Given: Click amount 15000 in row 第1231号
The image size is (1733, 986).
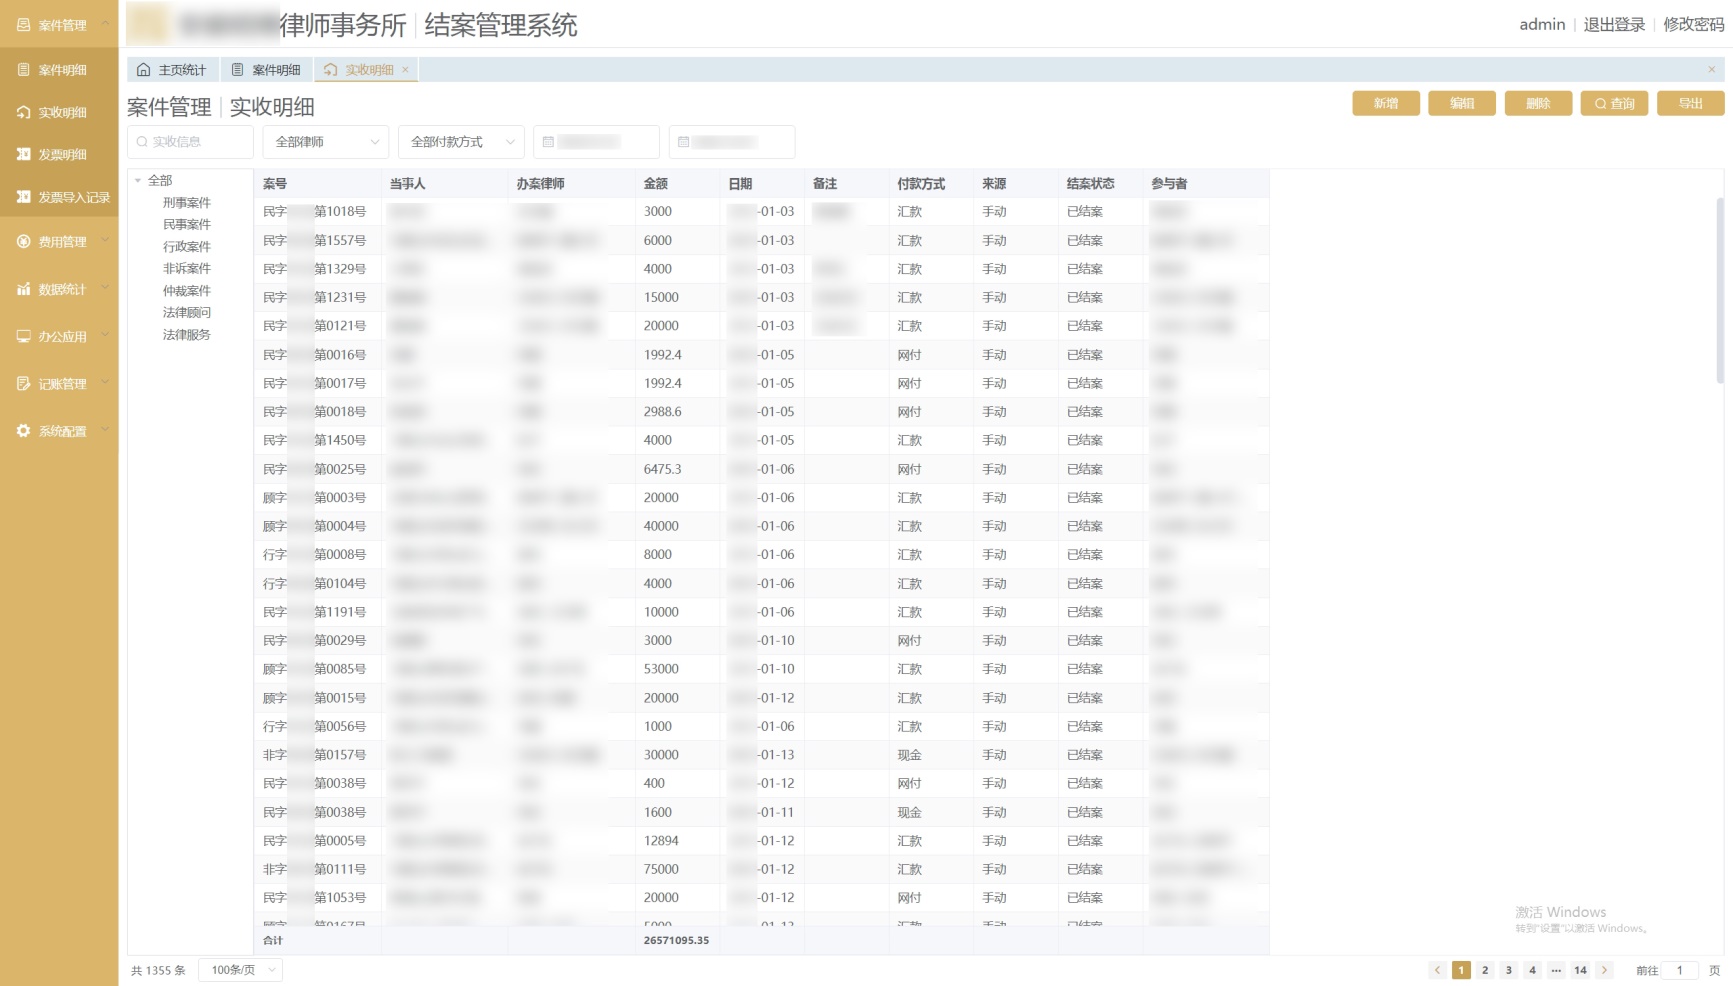Looking at the screenshot, I should [x=661, y=298].
